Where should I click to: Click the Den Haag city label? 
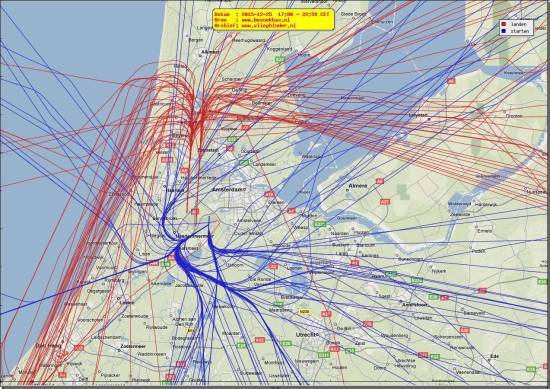click(48, 346)
